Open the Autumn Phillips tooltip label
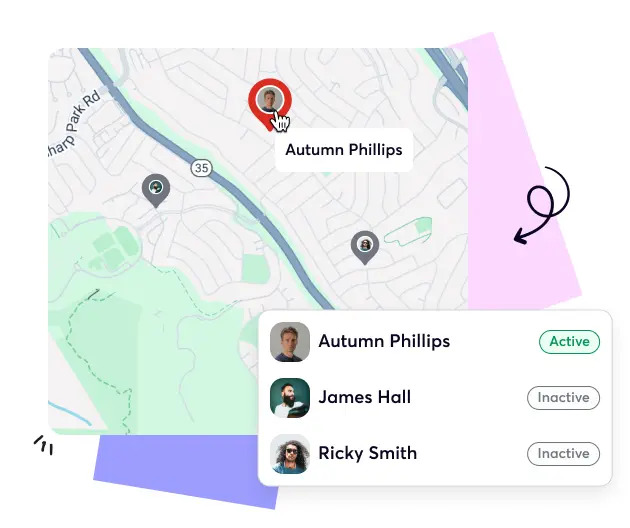The image size is (630, 528). tap(344, 150)
